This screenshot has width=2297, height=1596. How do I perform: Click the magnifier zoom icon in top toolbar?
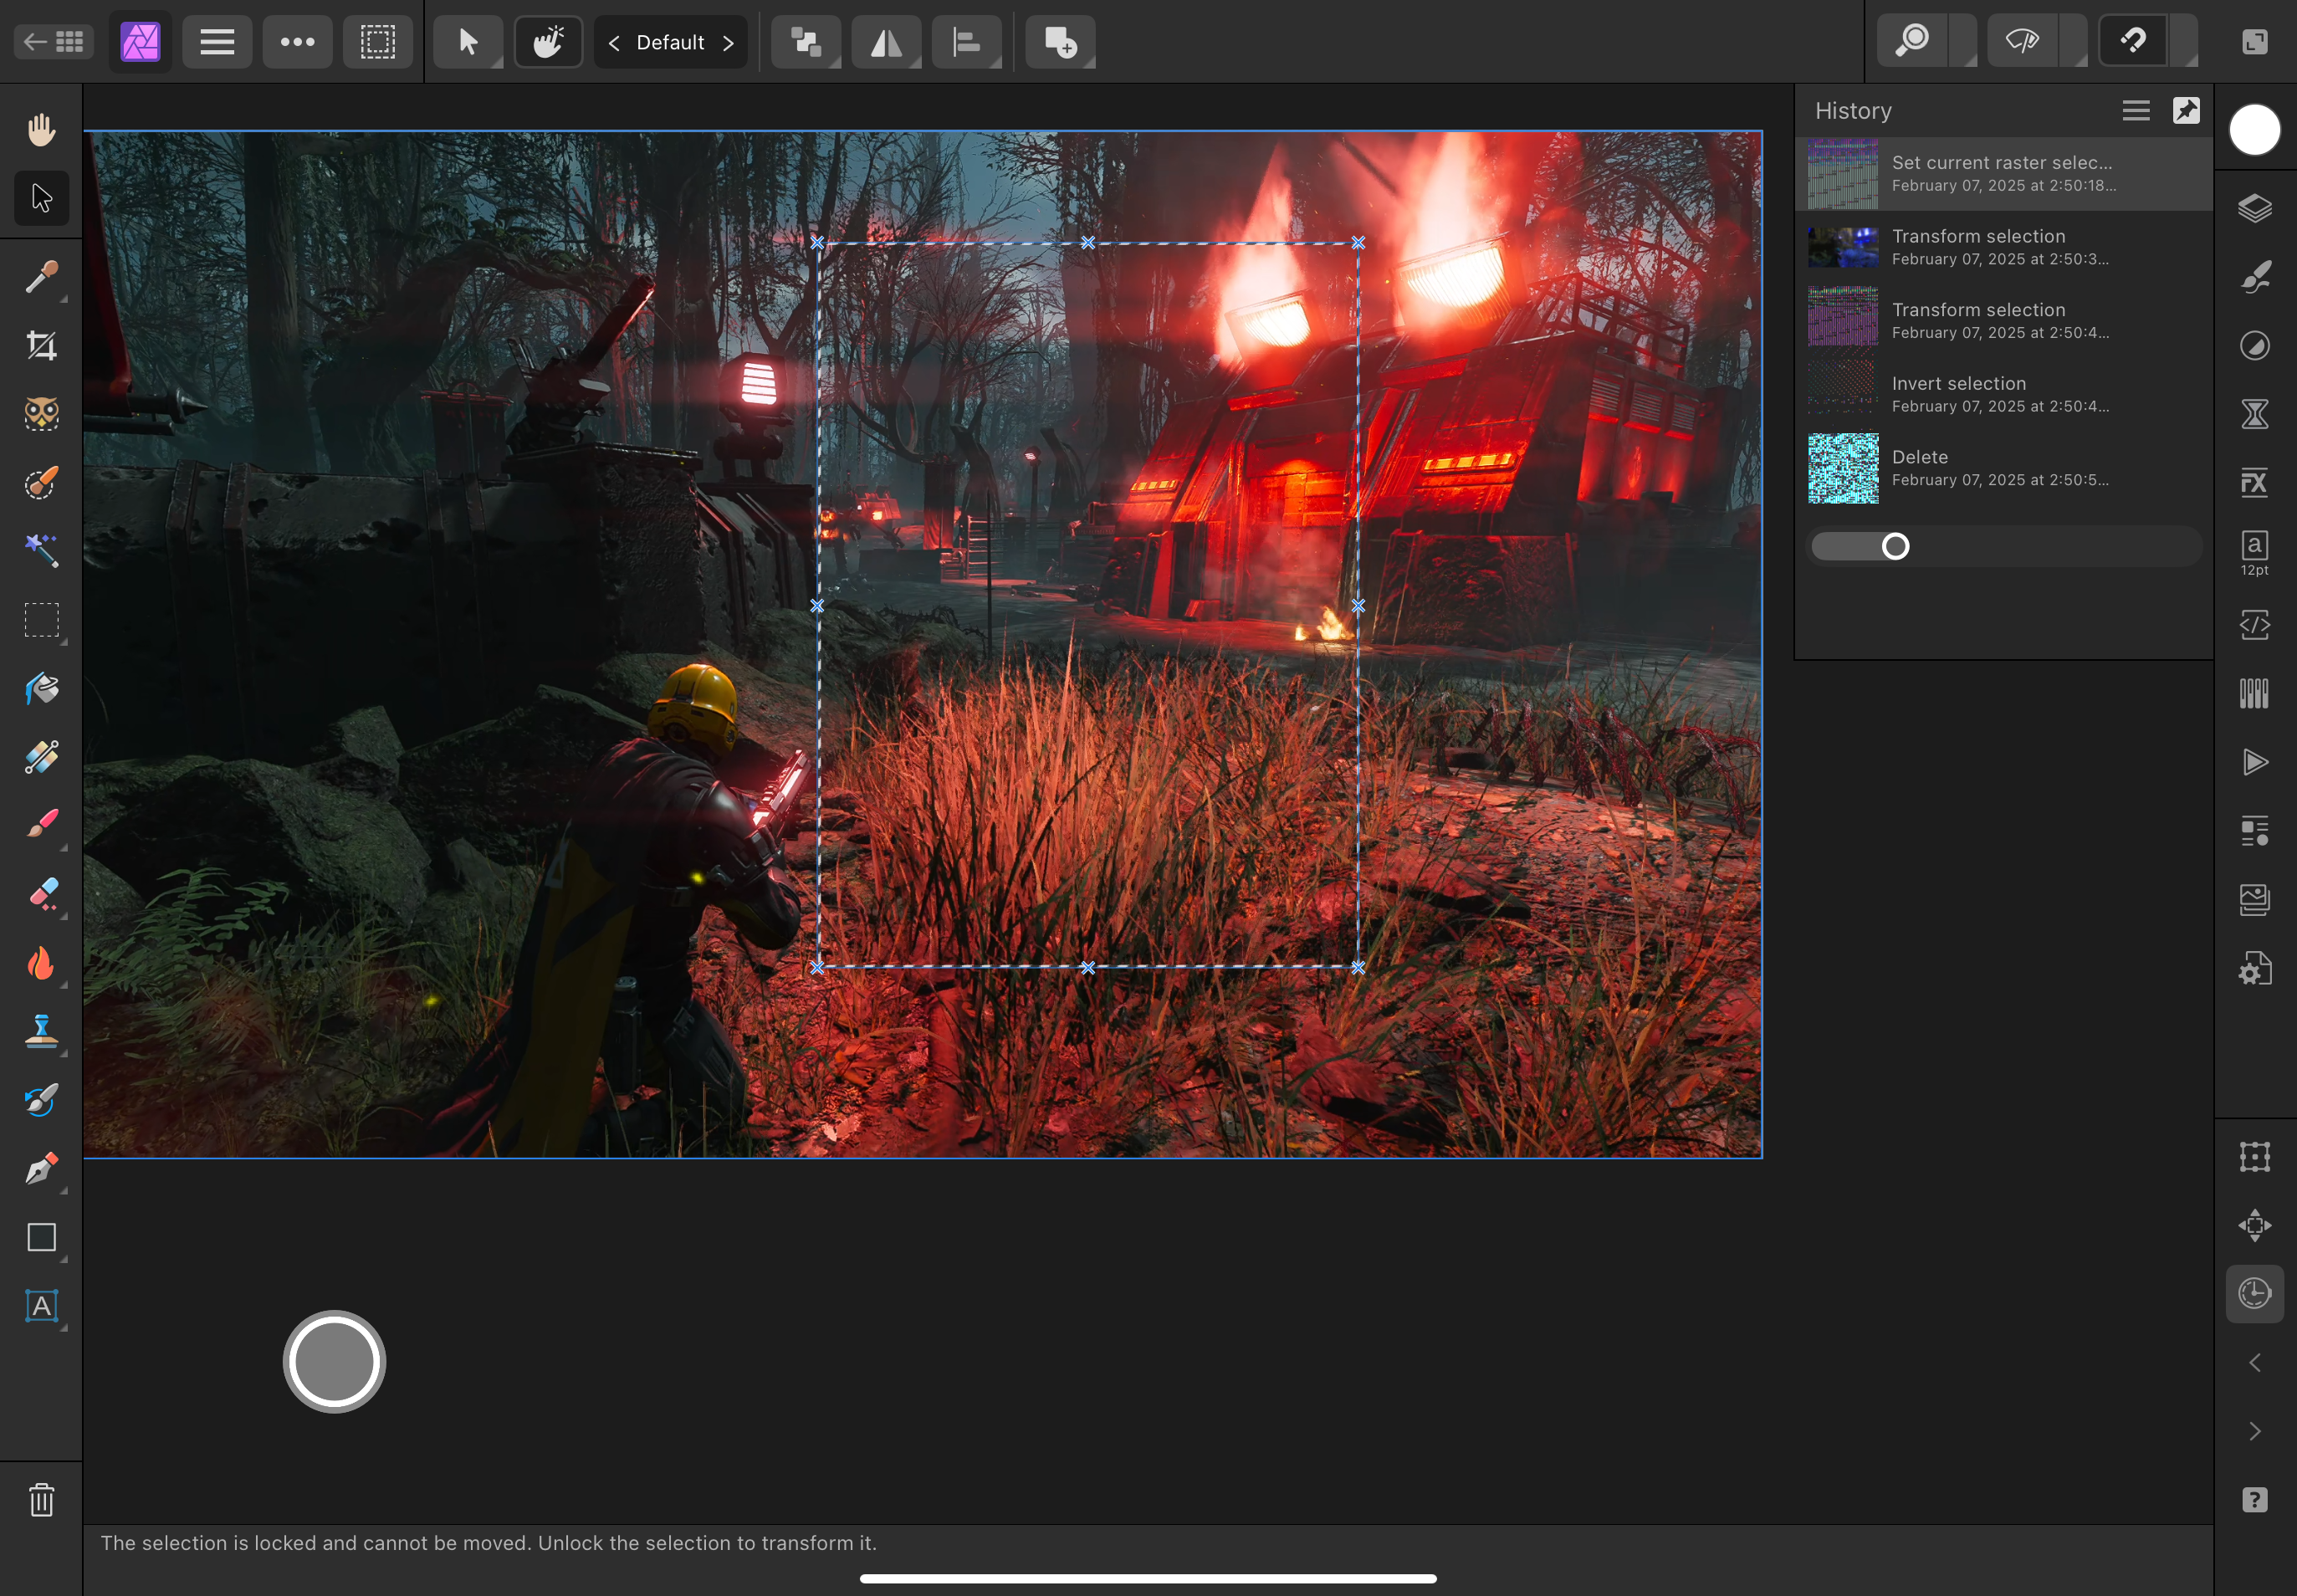1912,41
